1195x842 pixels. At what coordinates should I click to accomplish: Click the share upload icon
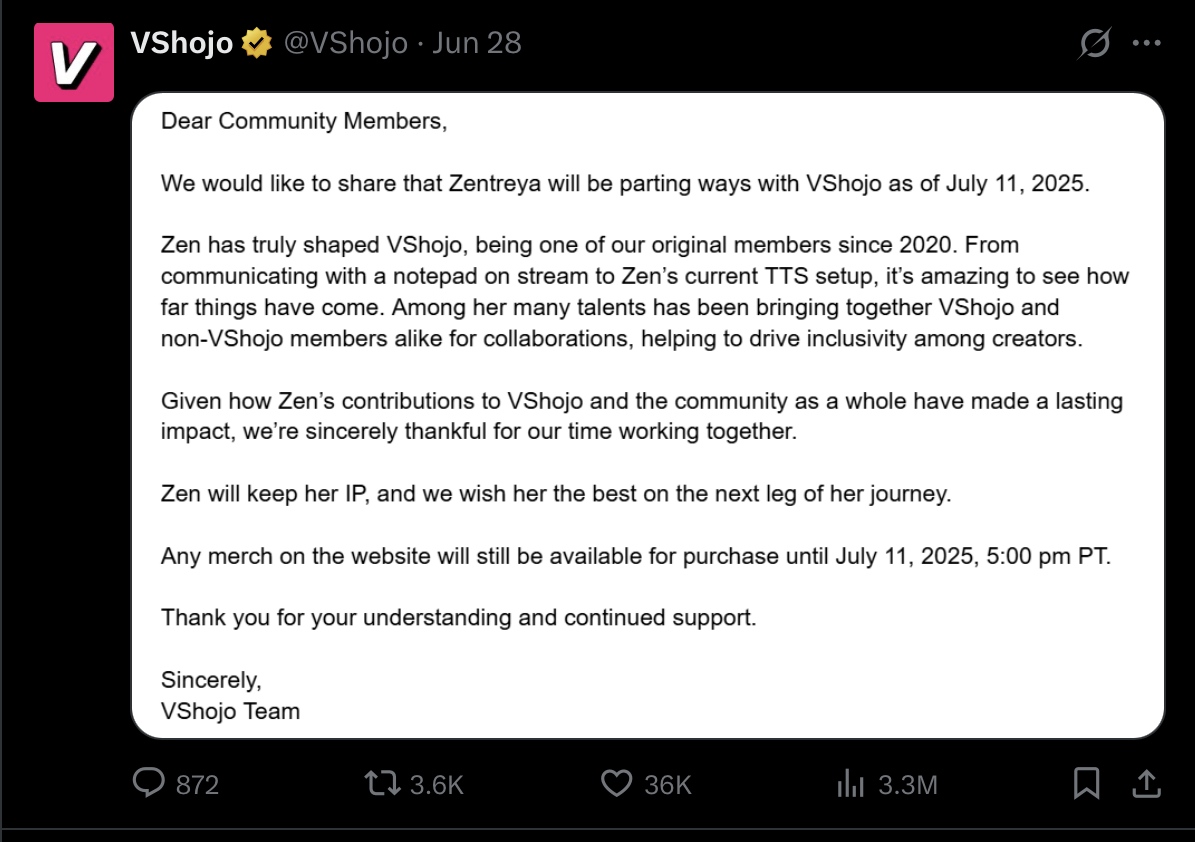pos(1146,783)
